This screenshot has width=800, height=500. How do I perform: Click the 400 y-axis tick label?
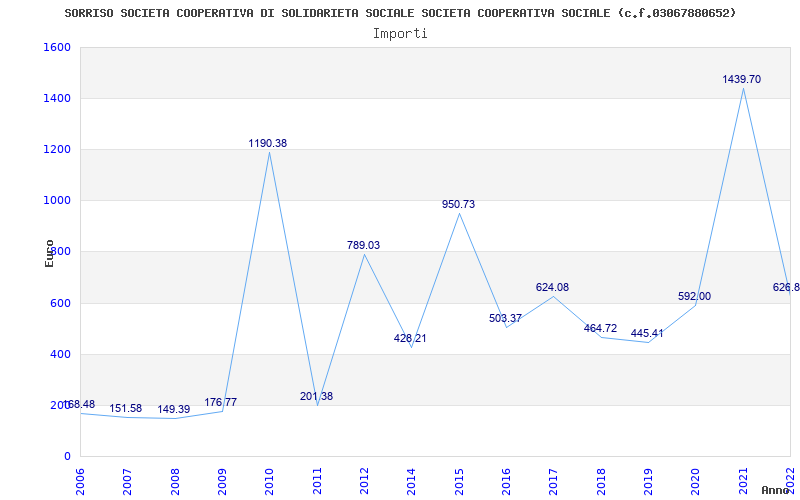point(60,355)
